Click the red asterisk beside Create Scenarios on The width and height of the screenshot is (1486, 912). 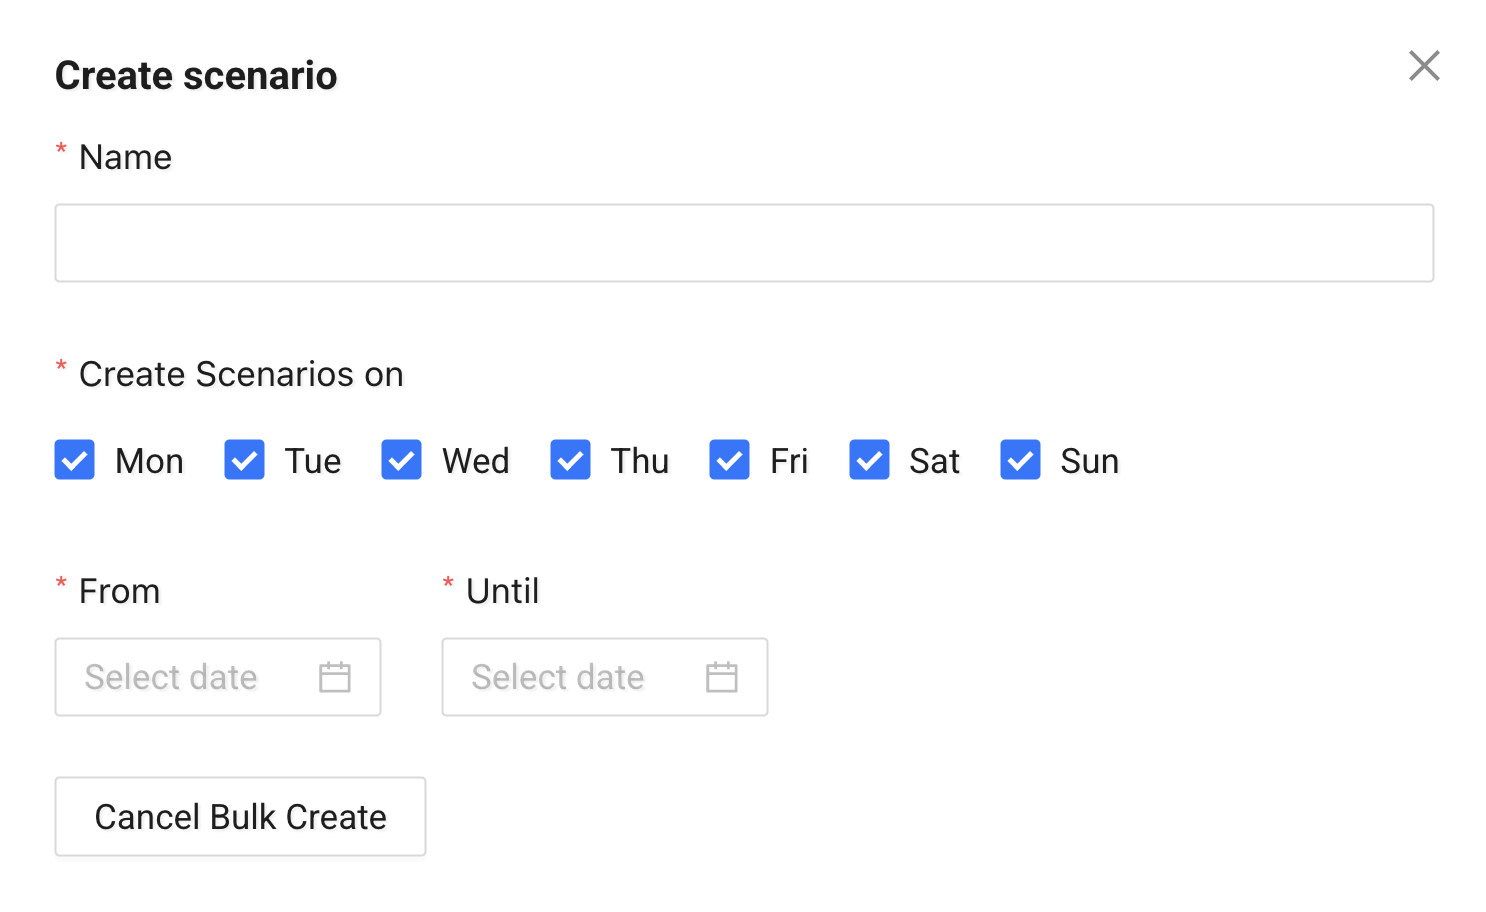click(61, 368)
